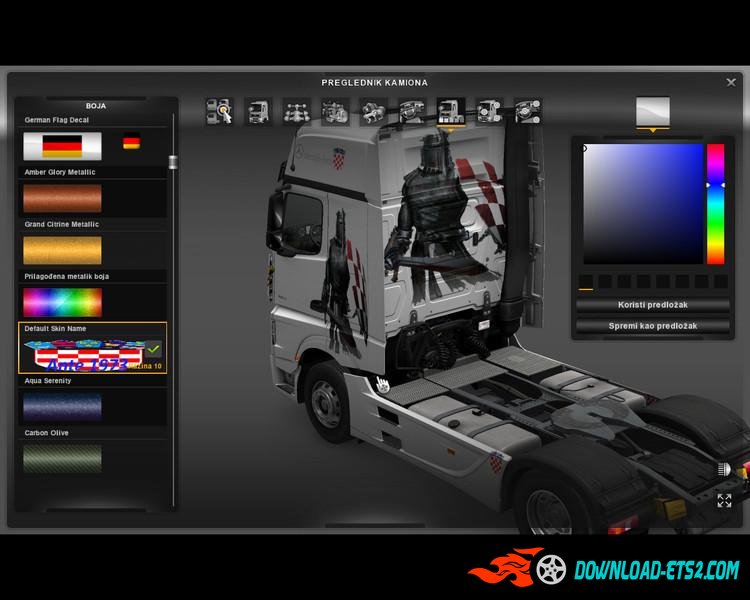
Task: Select the German Flag Decal paint thumbnail
Action: [62, 146]
